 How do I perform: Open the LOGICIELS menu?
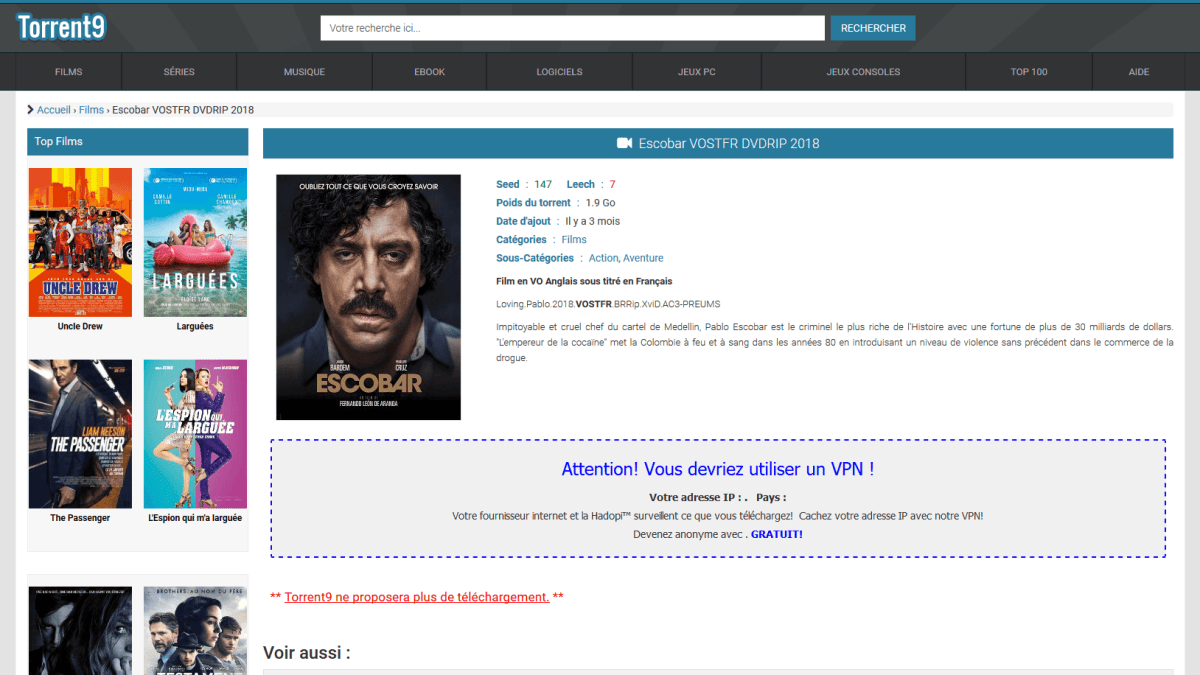pyautogui.click(x=559, y=72)
